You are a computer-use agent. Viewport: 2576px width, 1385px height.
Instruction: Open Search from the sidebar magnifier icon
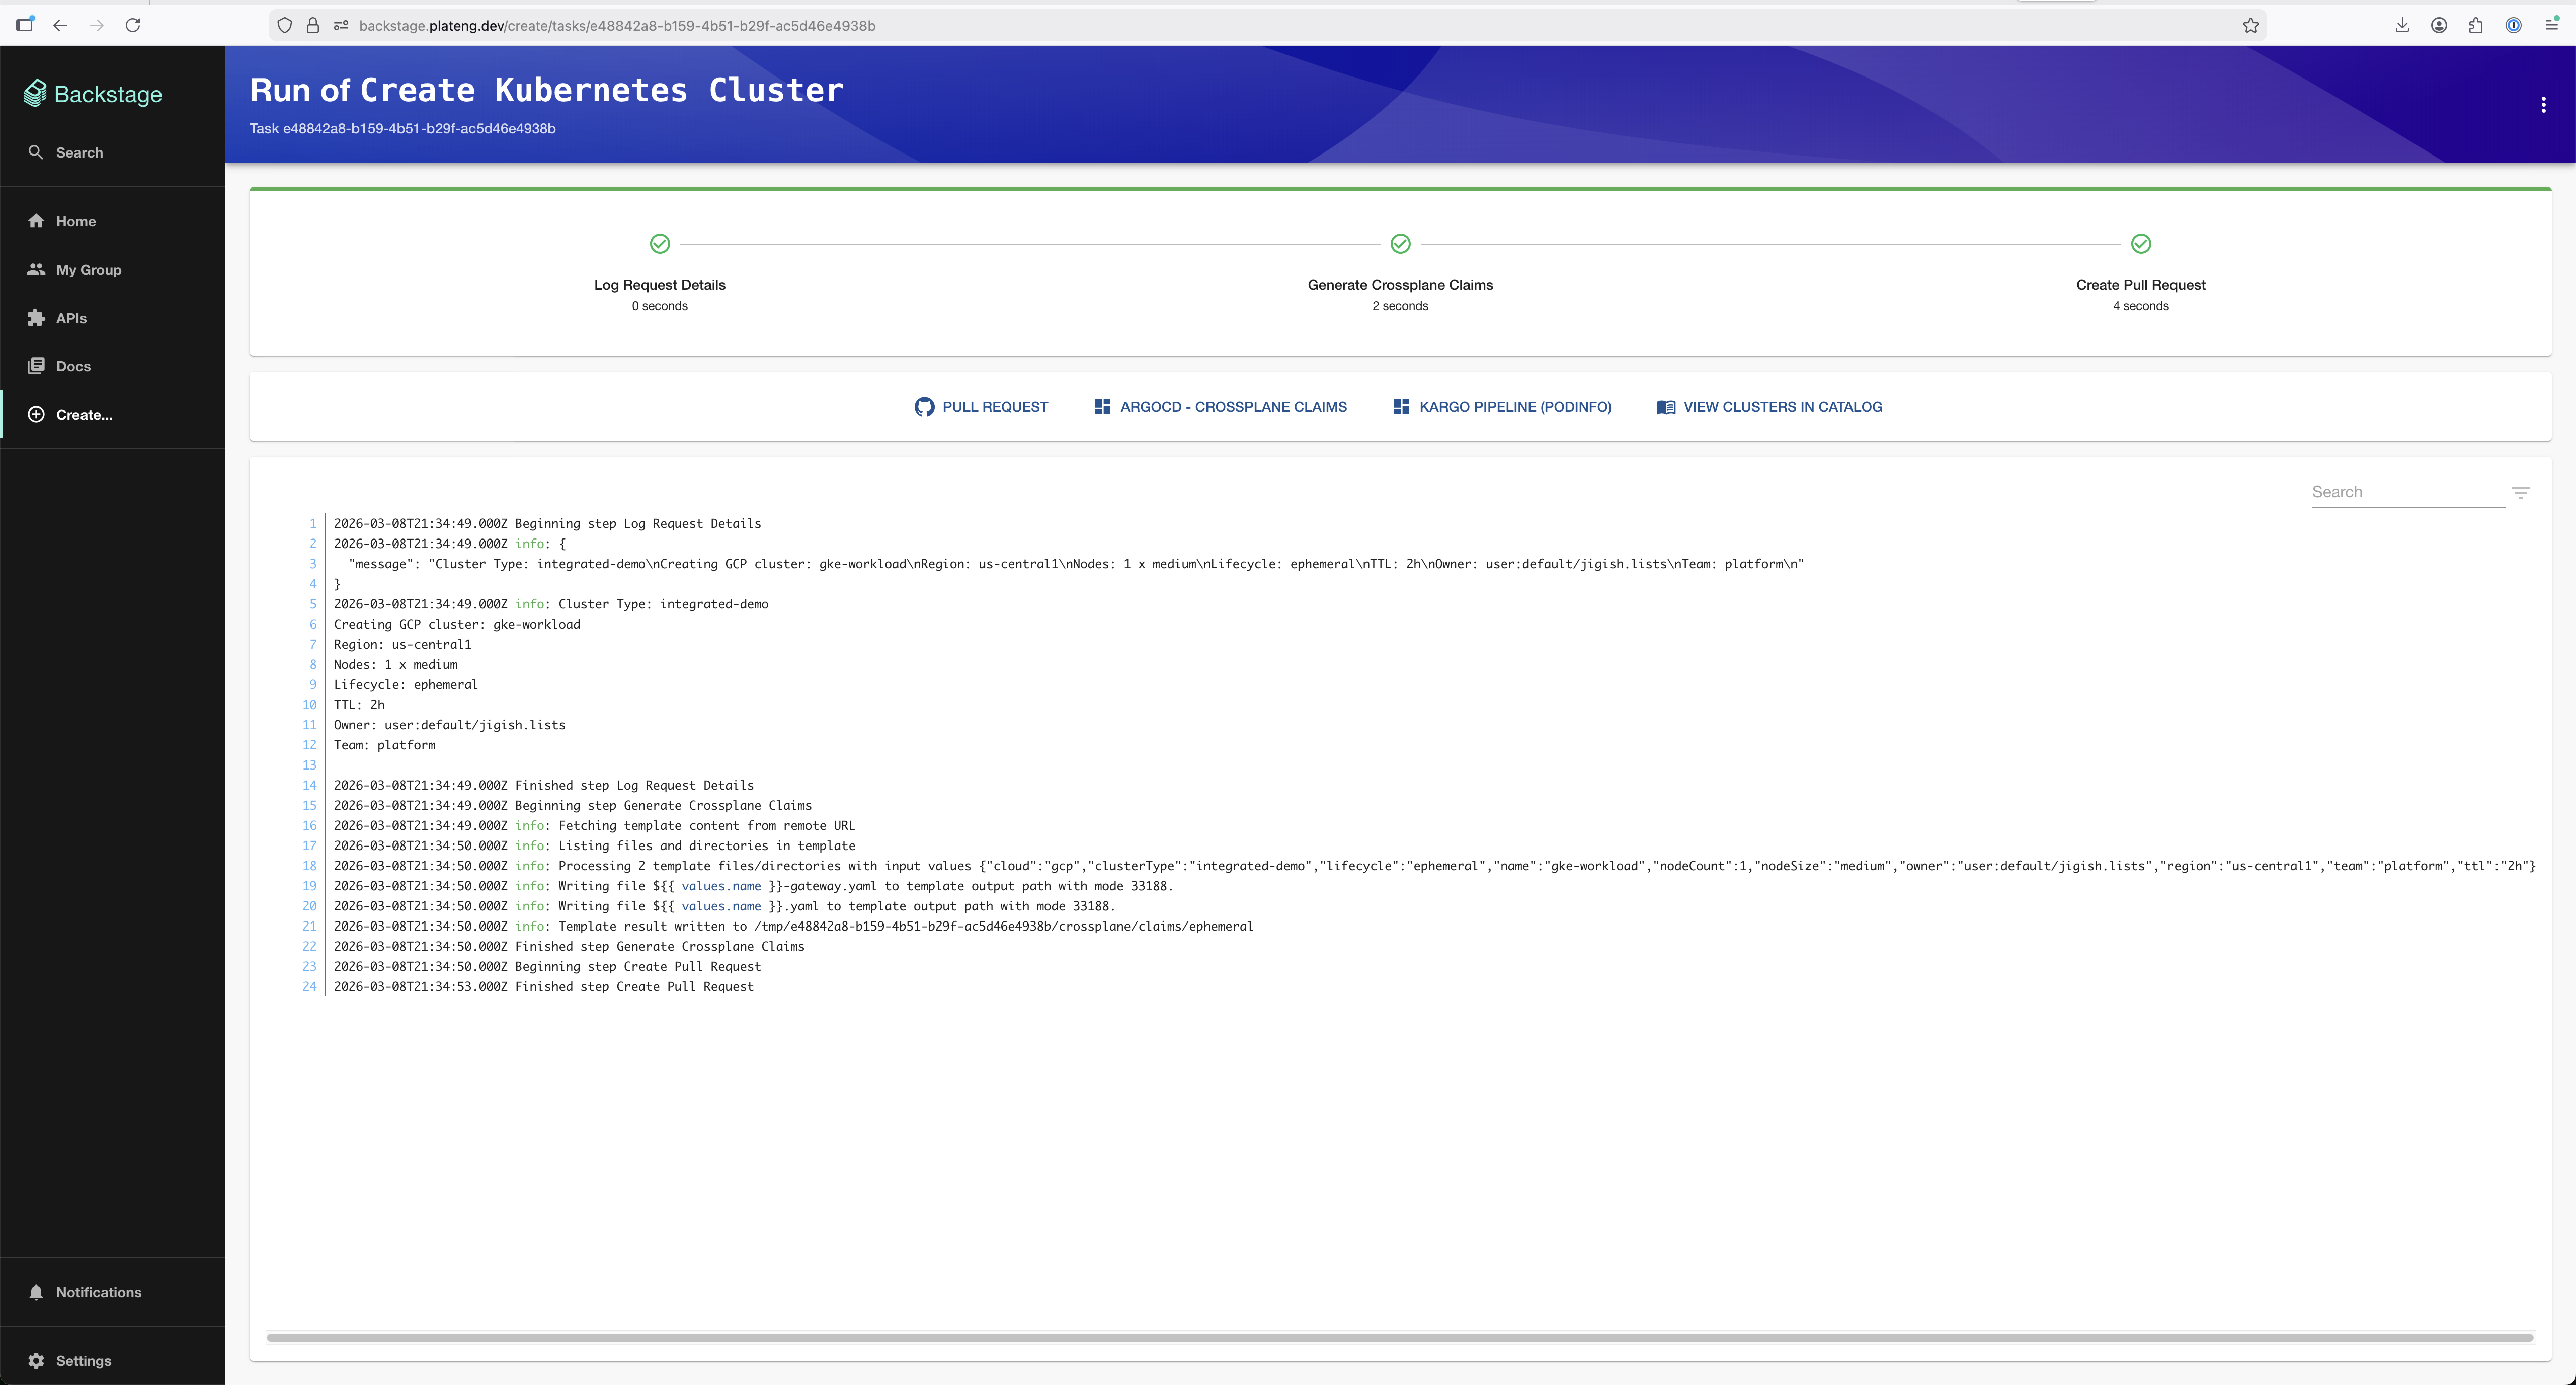click(x=36, y=152)
